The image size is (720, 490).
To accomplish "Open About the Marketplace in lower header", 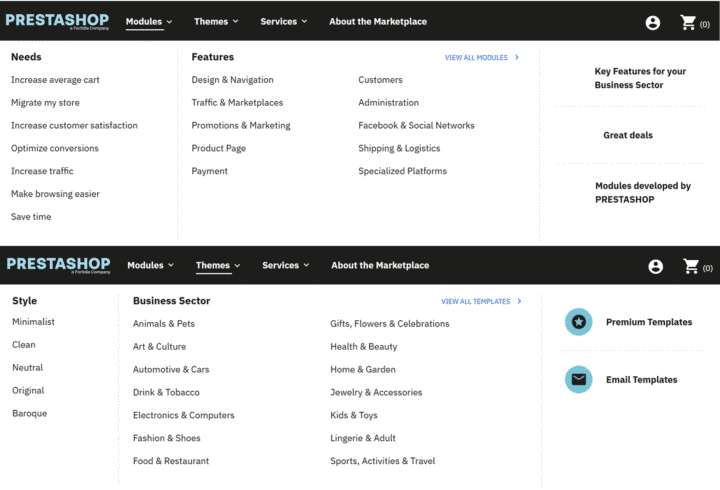I will [380, 265].
